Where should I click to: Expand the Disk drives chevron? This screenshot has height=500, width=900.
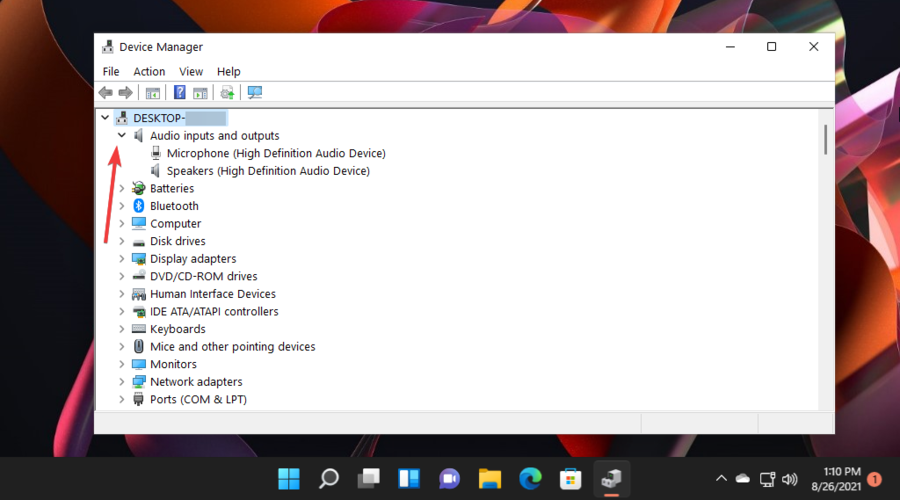(122, 241)
